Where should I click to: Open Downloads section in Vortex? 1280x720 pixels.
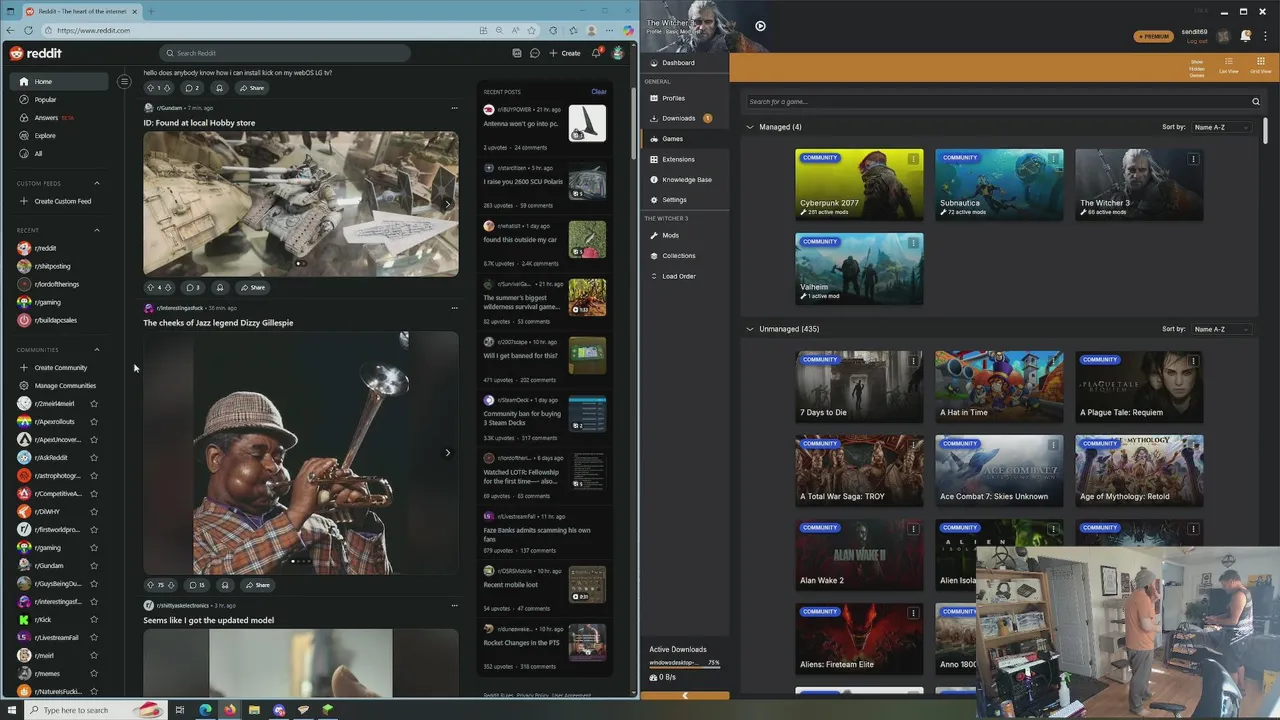tap(678, 118)
